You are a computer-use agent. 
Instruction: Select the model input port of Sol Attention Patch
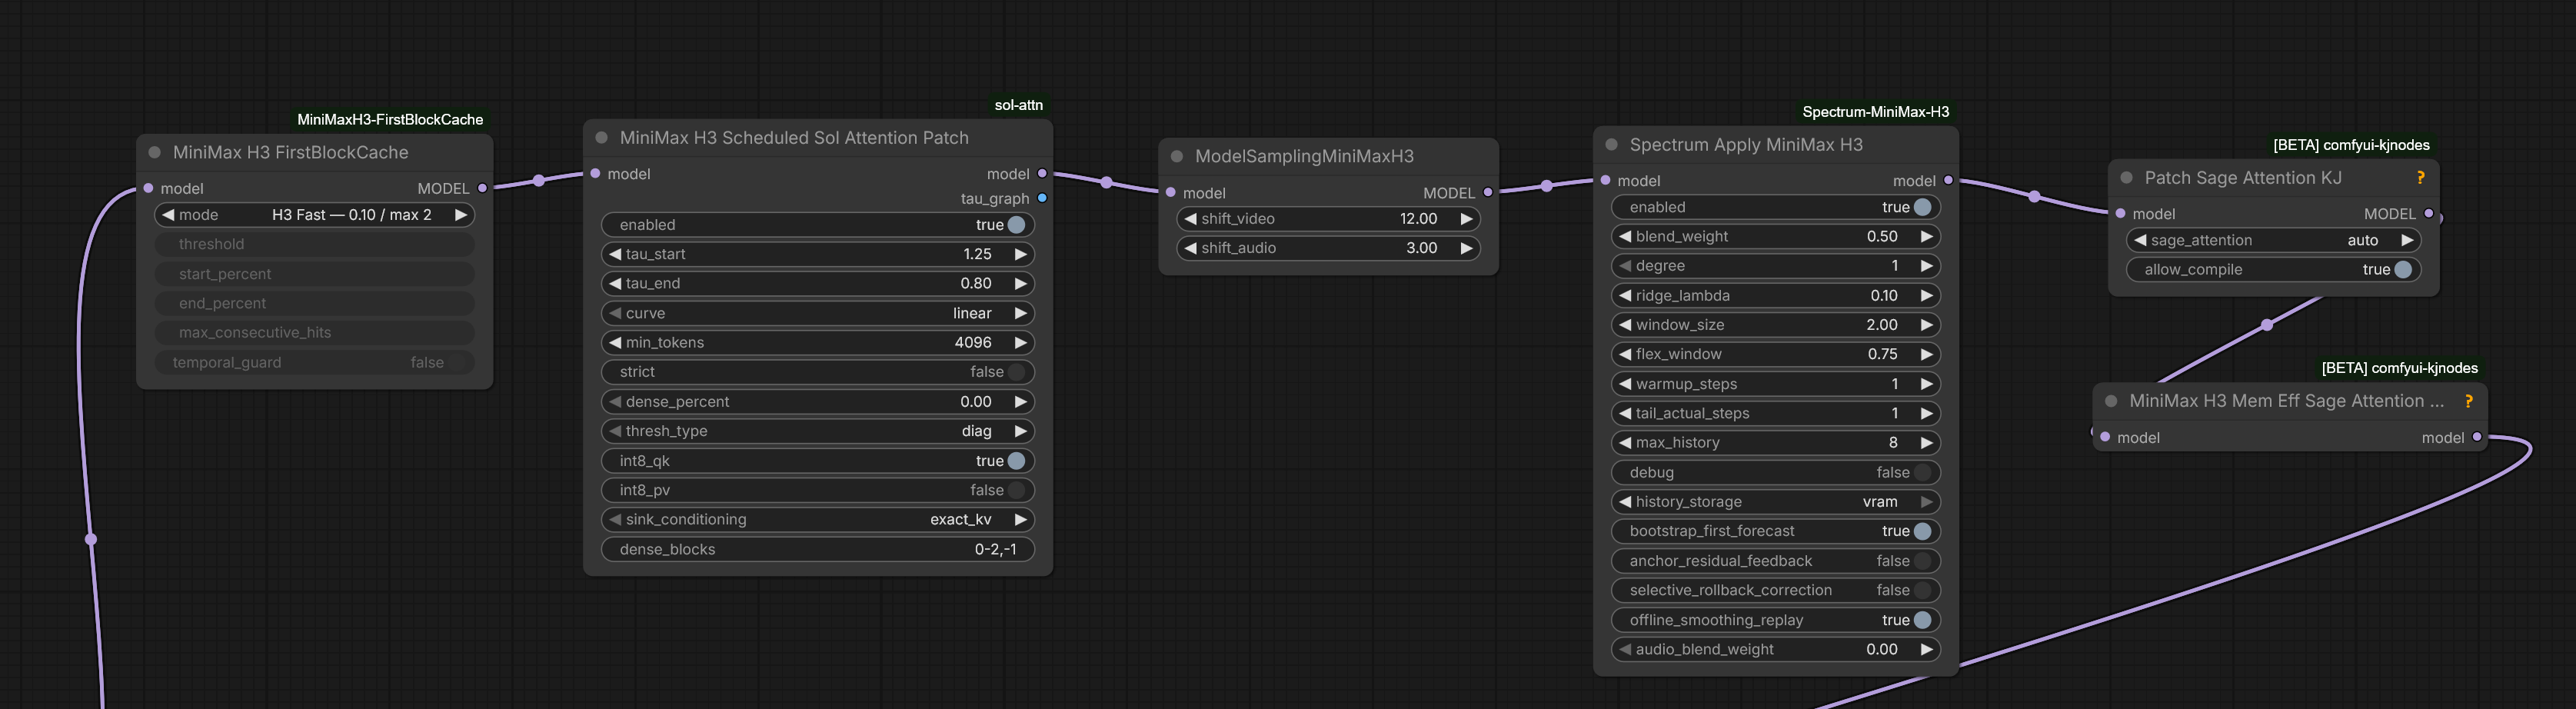[596, 174]
